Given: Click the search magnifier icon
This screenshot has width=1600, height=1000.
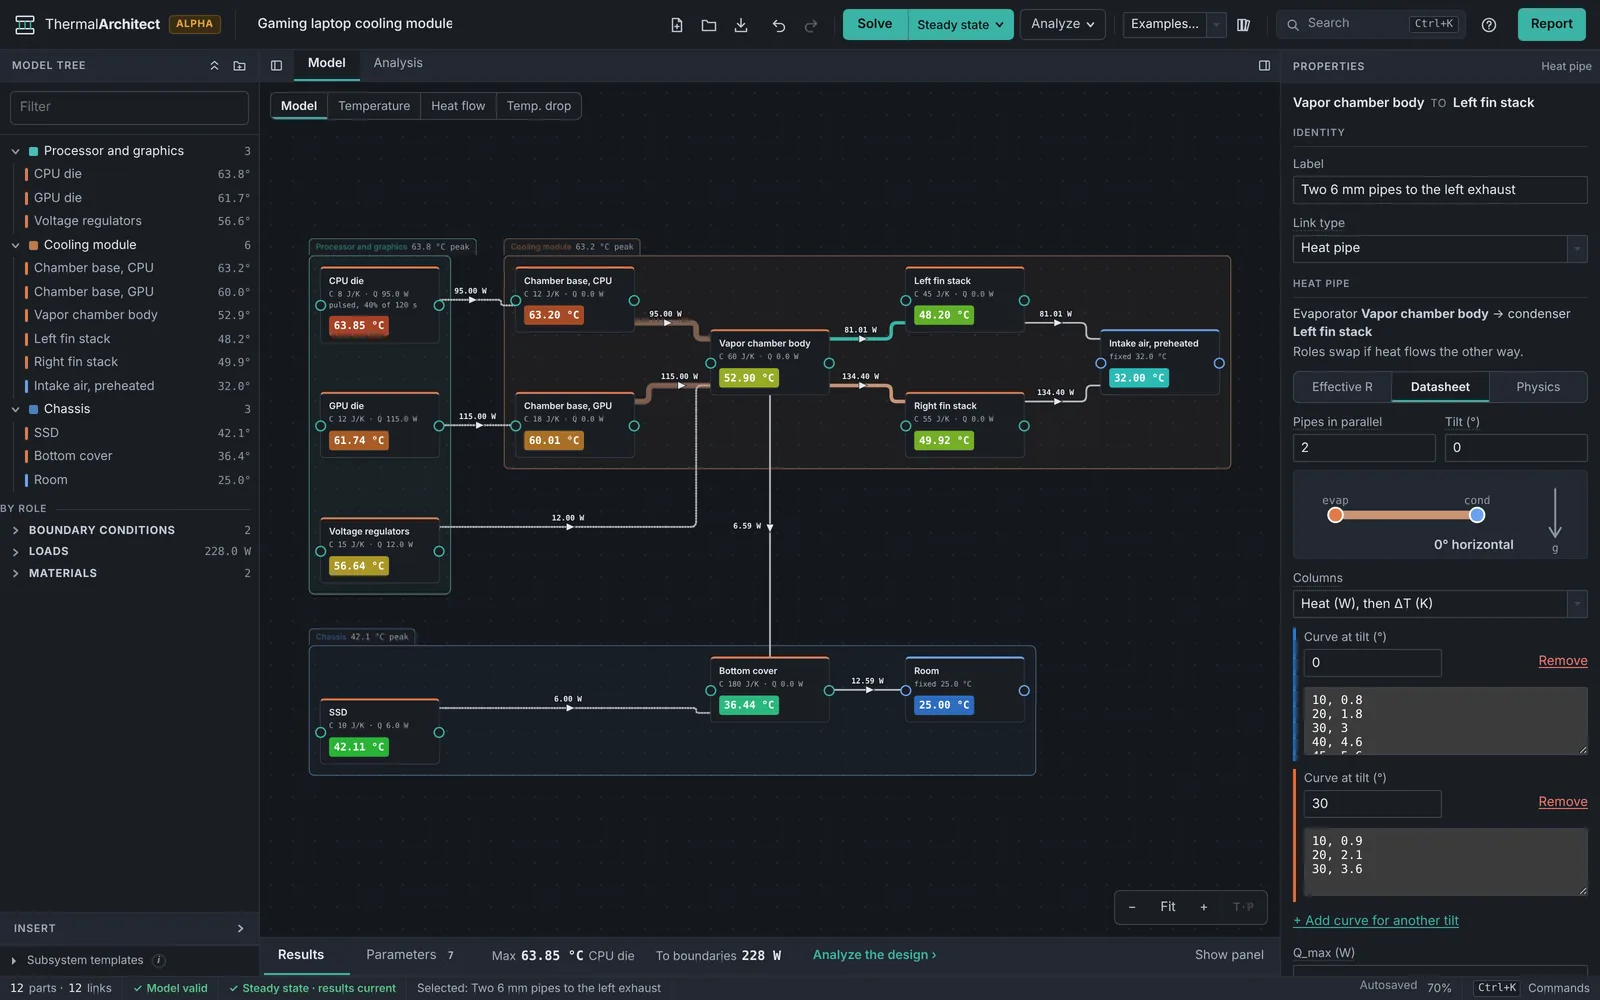Looking at the screenshot, I should tap(1293, 24).
